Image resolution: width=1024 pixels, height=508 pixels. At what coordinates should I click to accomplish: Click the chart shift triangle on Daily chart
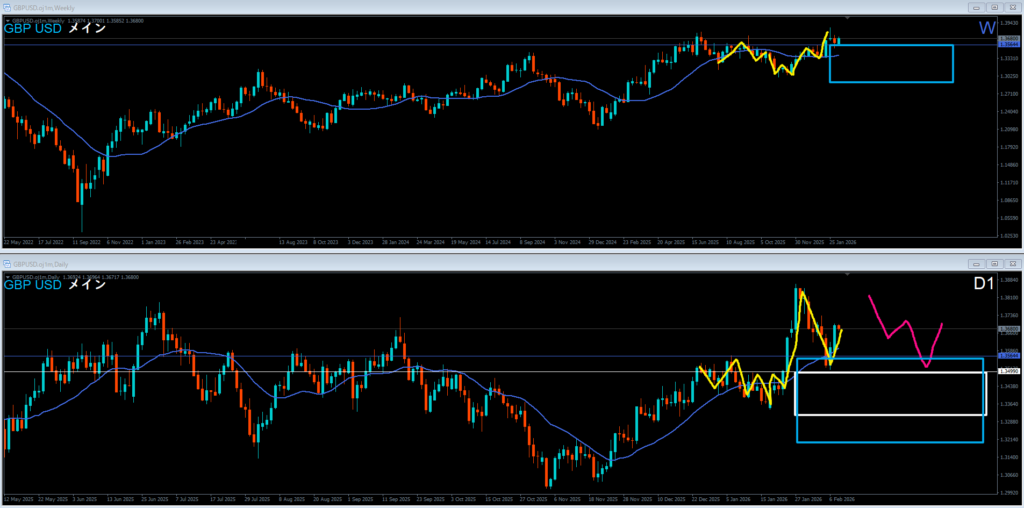coord(847,275)
